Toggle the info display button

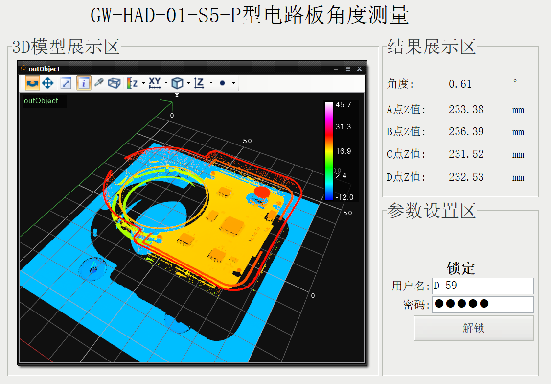pos(84,83)
